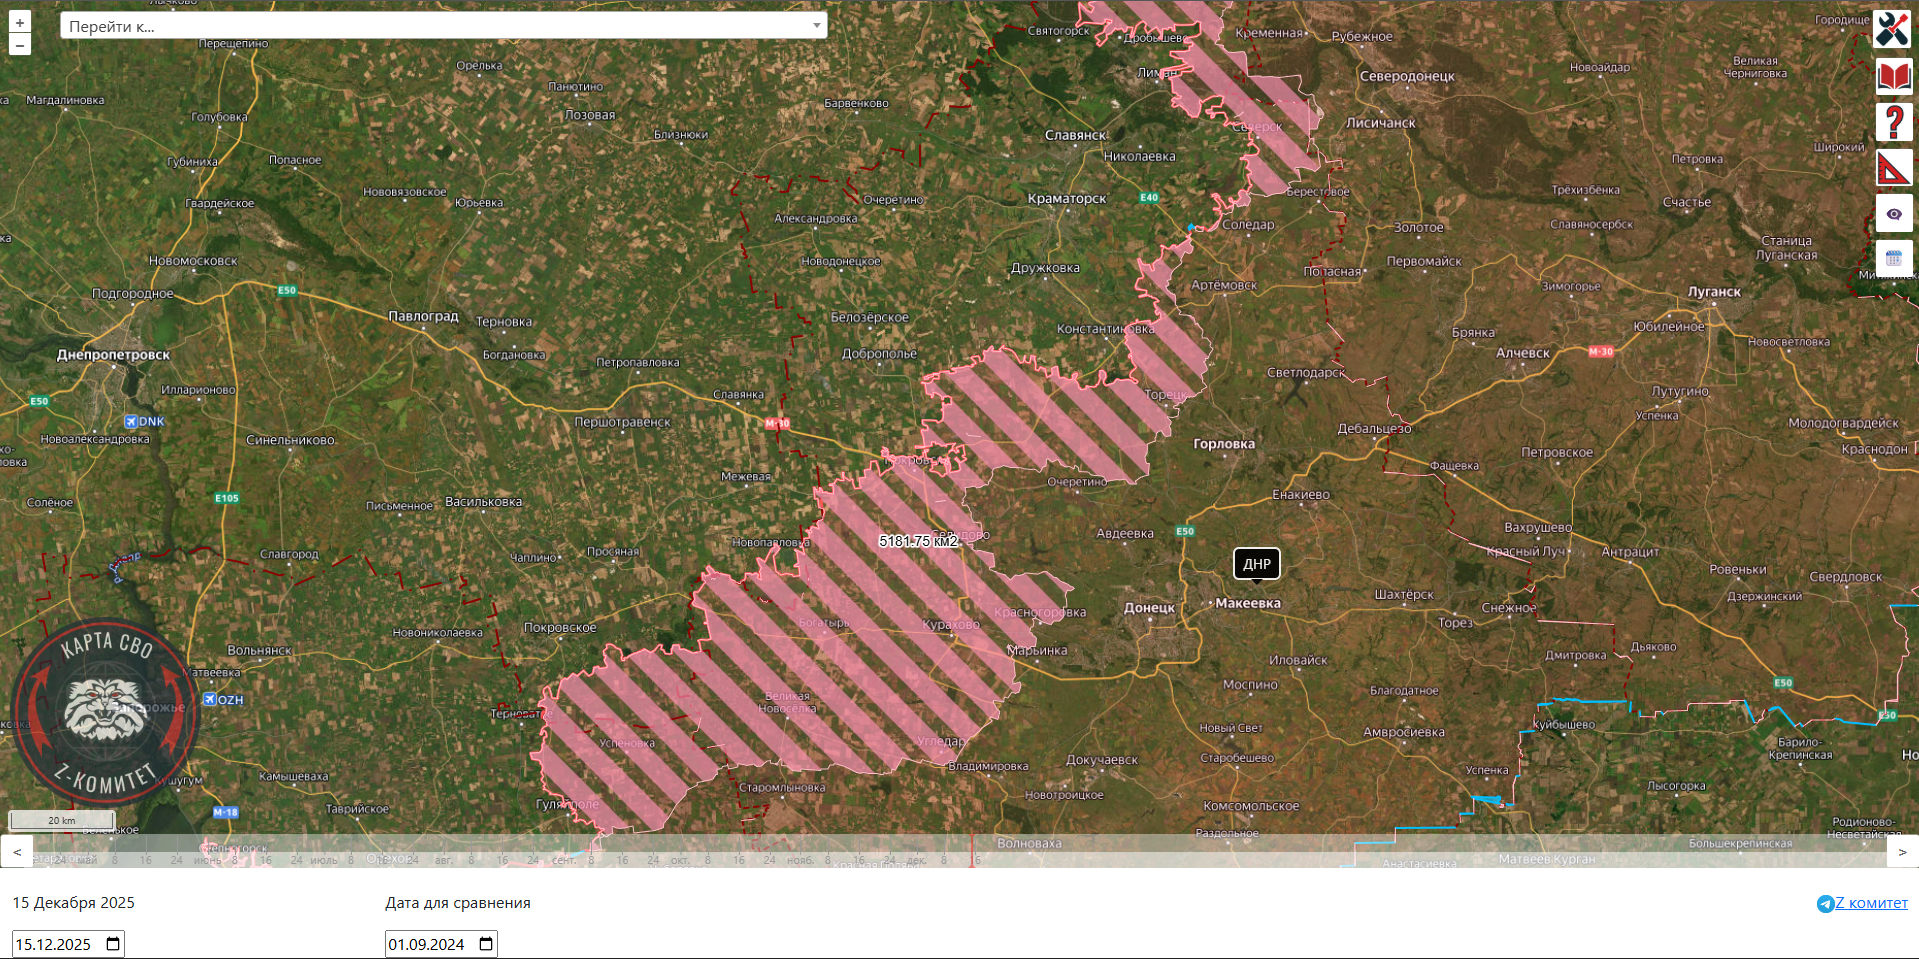Click the Авдеевка town label
The width and height of the screenshot is (1919, 959).
tap(1125, 534)
